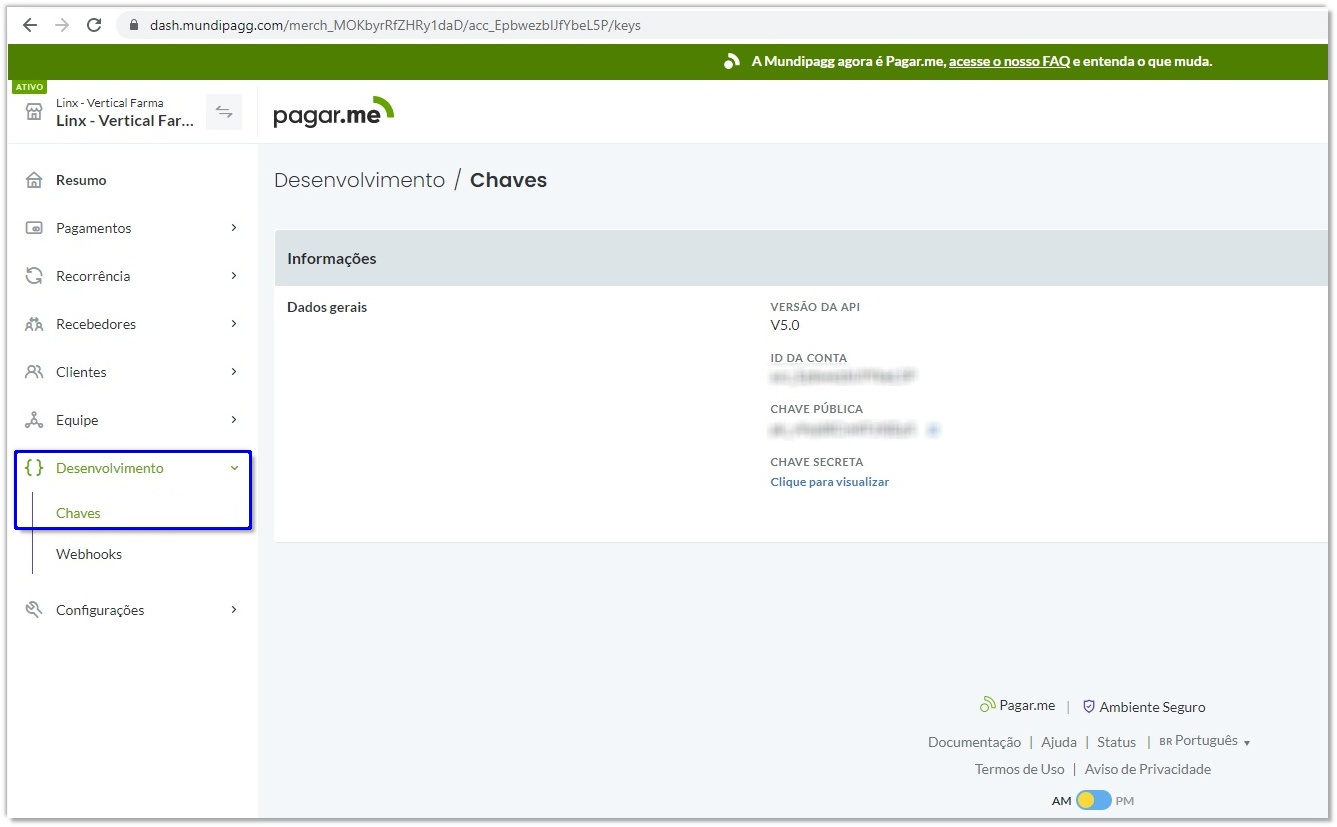This screenshot has width=1337, height=827.
Task: Open Ajuda footer link
Action: tap(1059, 742)
